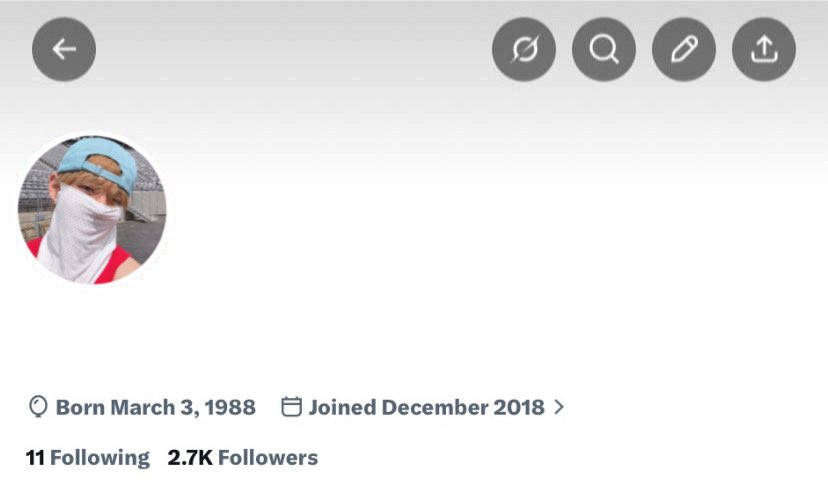Tap the magnifying glass search icon
The height and width of the screenshot is (494, 828).
604,49
